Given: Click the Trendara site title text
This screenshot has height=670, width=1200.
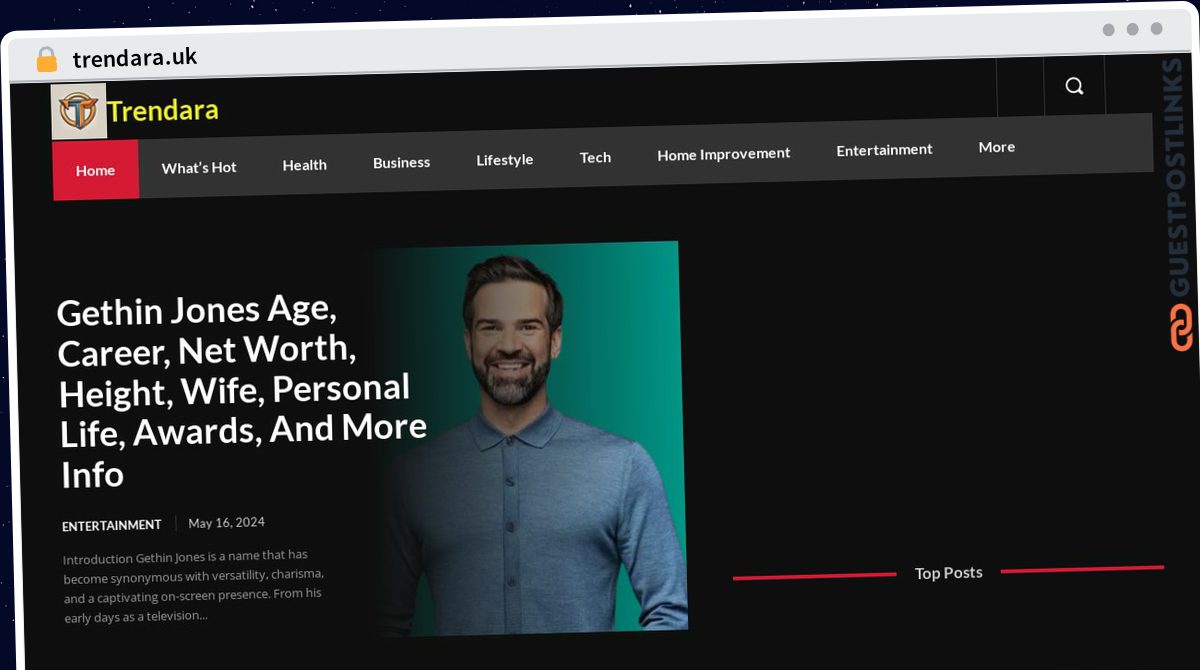Looking at the screenshot, I should coord(163,110).
